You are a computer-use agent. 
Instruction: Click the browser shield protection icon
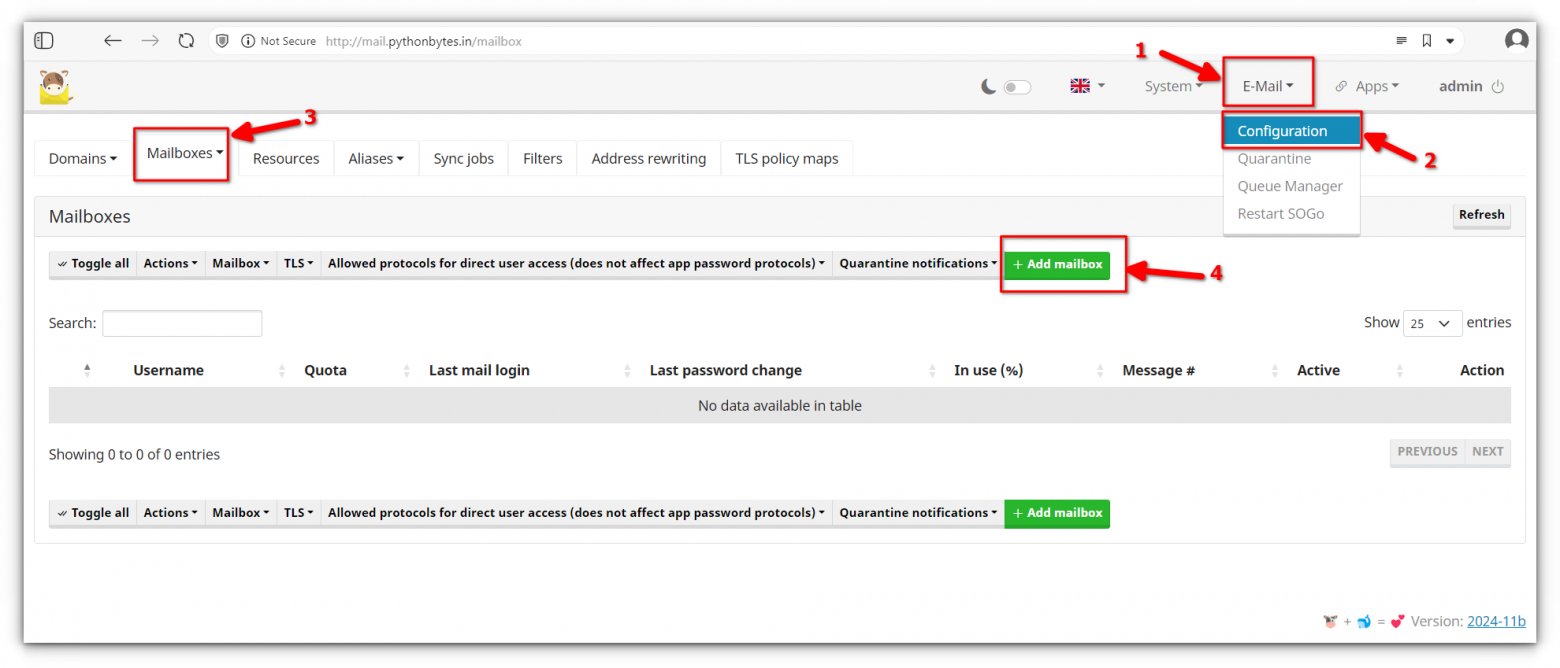click(223, 41)
